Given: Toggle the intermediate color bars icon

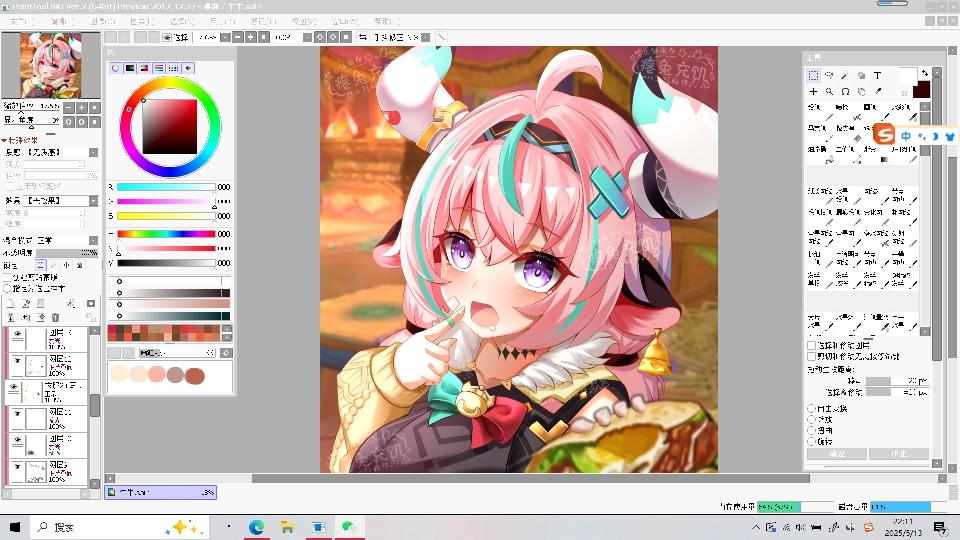Looking at the screenshot, I should pyautogui.click(x=159, y=68).
